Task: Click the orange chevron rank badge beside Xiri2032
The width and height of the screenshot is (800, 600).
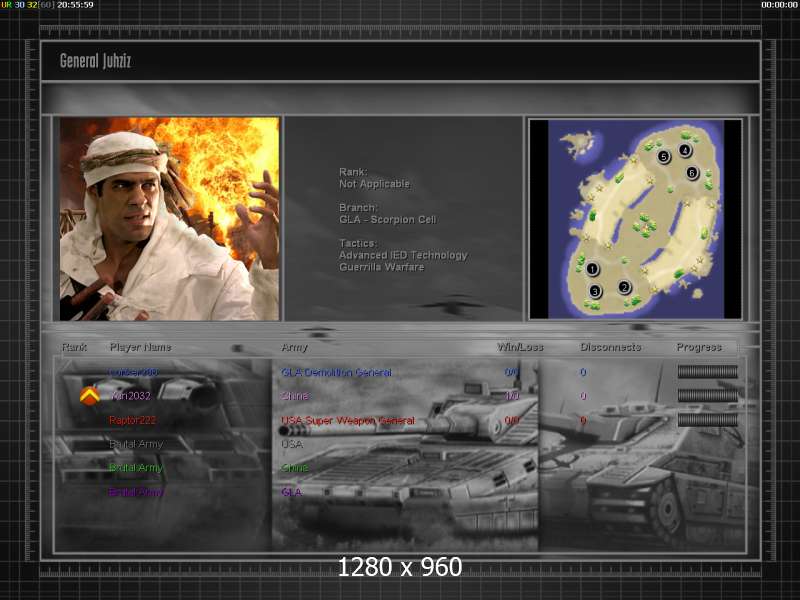Action: 90,396
